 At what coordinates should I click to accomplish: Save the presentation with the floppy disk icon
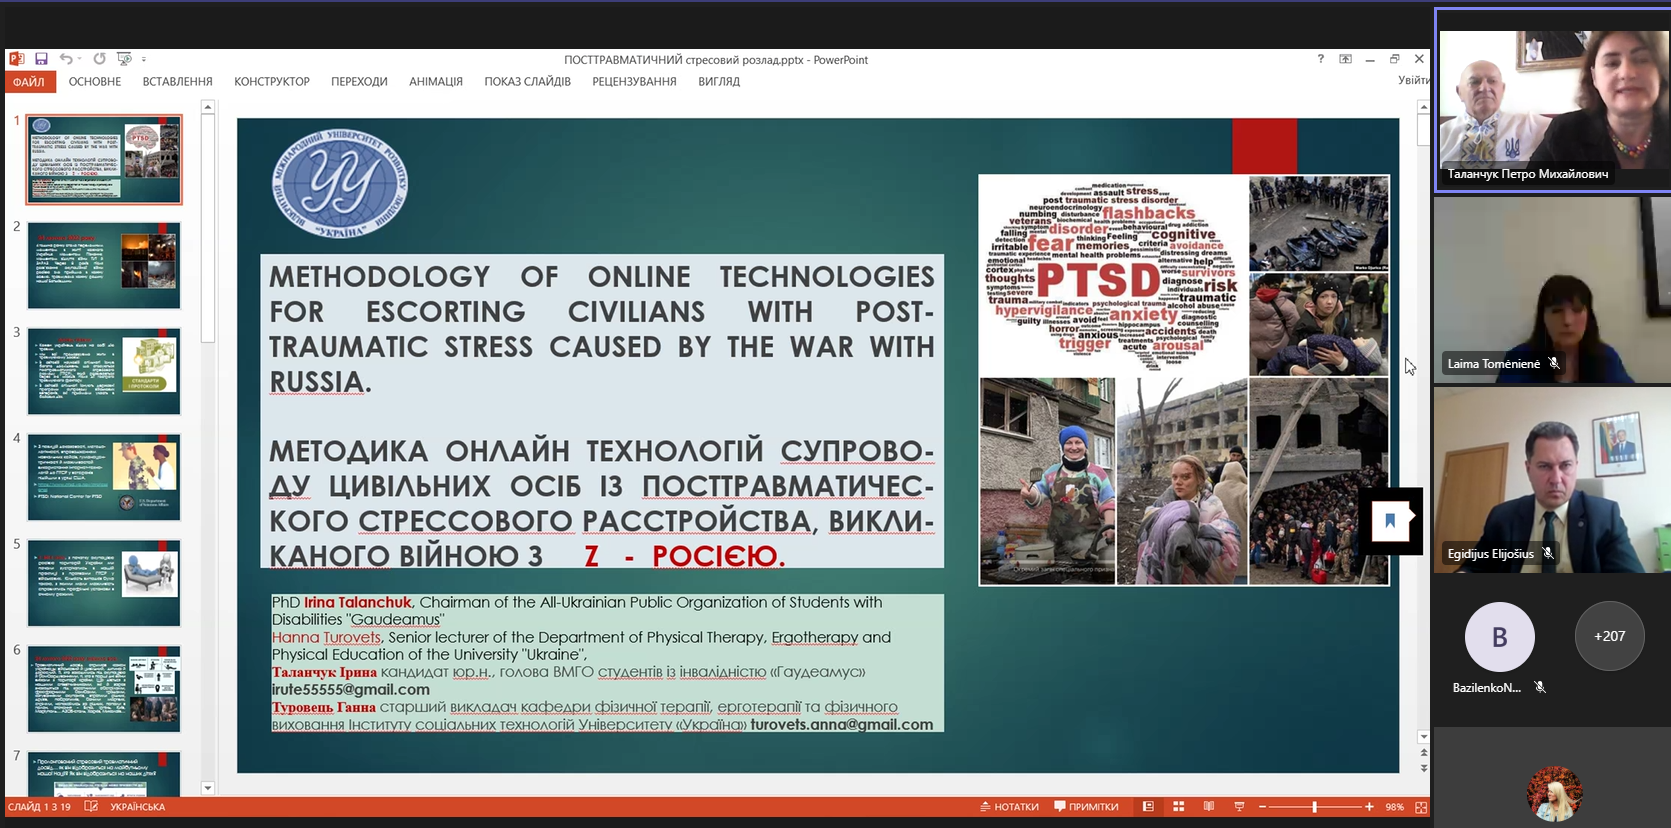tap(41, 59)
